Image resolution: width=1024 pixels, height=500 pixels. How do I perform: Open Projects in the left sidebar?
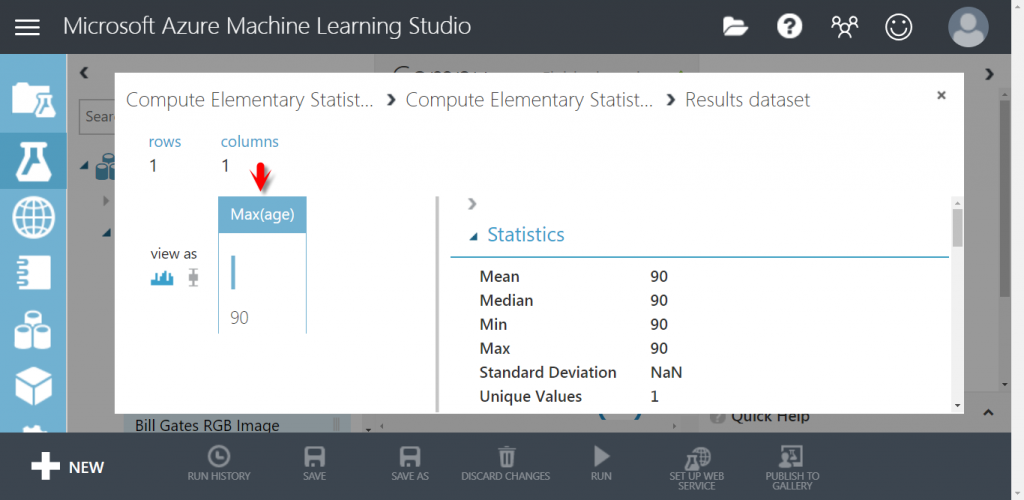(x=33, y=99)
